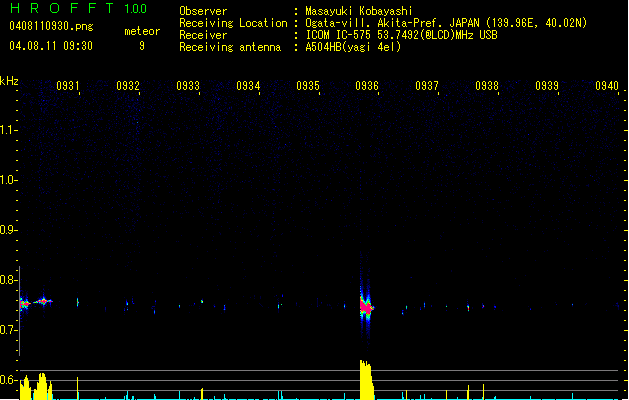The width and height of the screenshot is (629, 400).
Task: Select the 0934 time label
Action: pyautogui.click(x=248, y=86)
